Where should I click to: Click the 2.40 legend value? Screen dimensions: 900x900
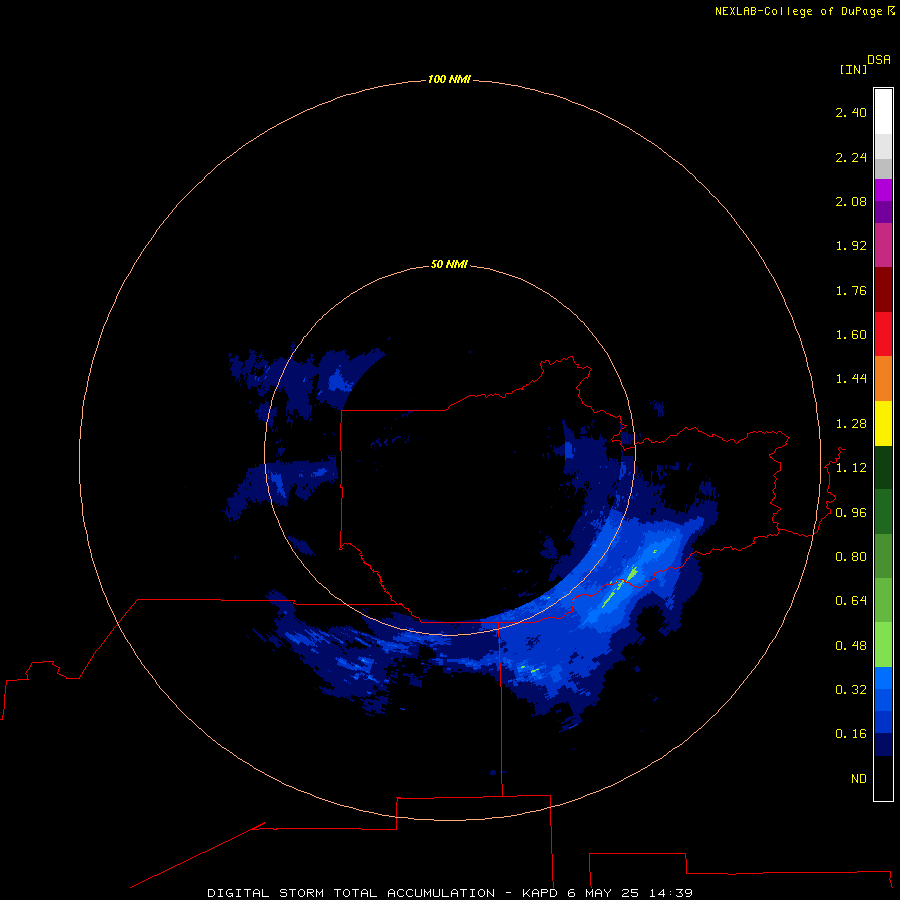pos(851,112)
